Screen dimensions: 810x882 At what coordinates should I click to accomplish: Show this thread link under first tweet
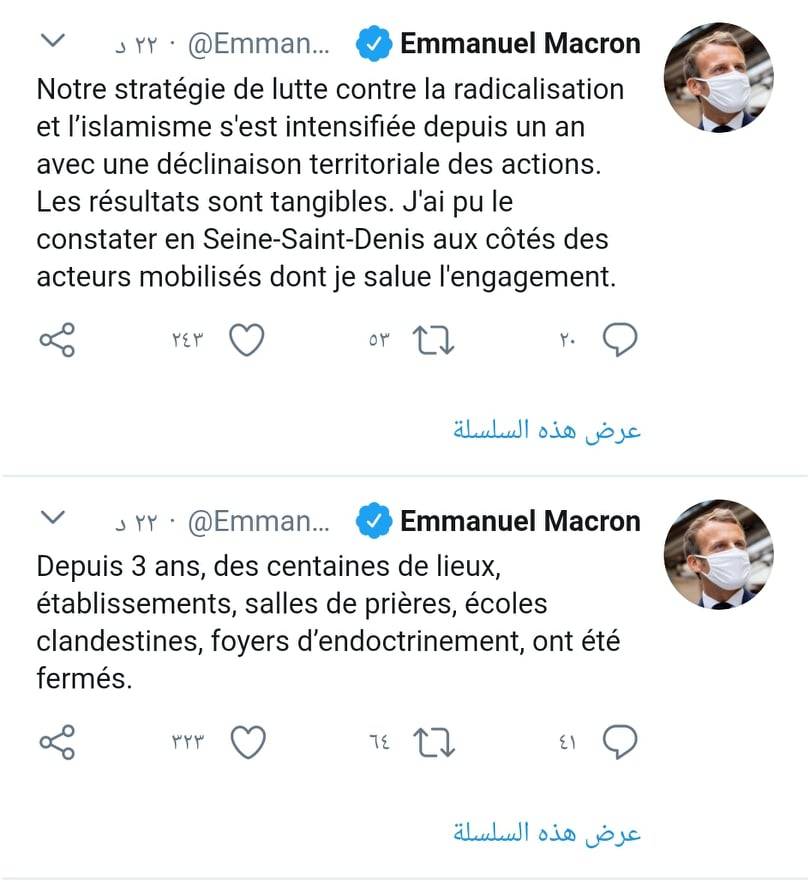click(x=547, y=430)
